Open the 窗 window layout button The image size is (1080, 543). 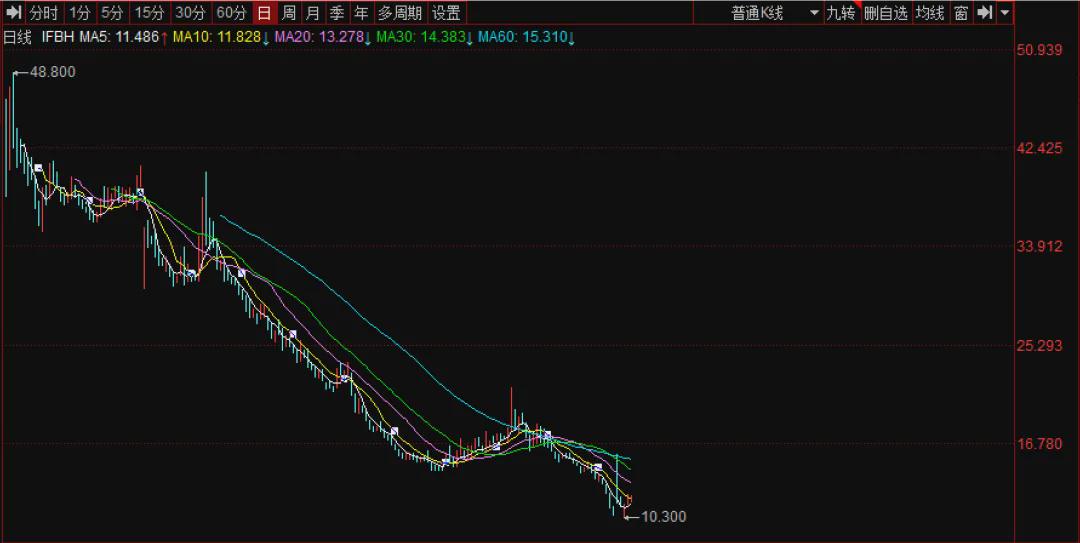tap(960, 13)
